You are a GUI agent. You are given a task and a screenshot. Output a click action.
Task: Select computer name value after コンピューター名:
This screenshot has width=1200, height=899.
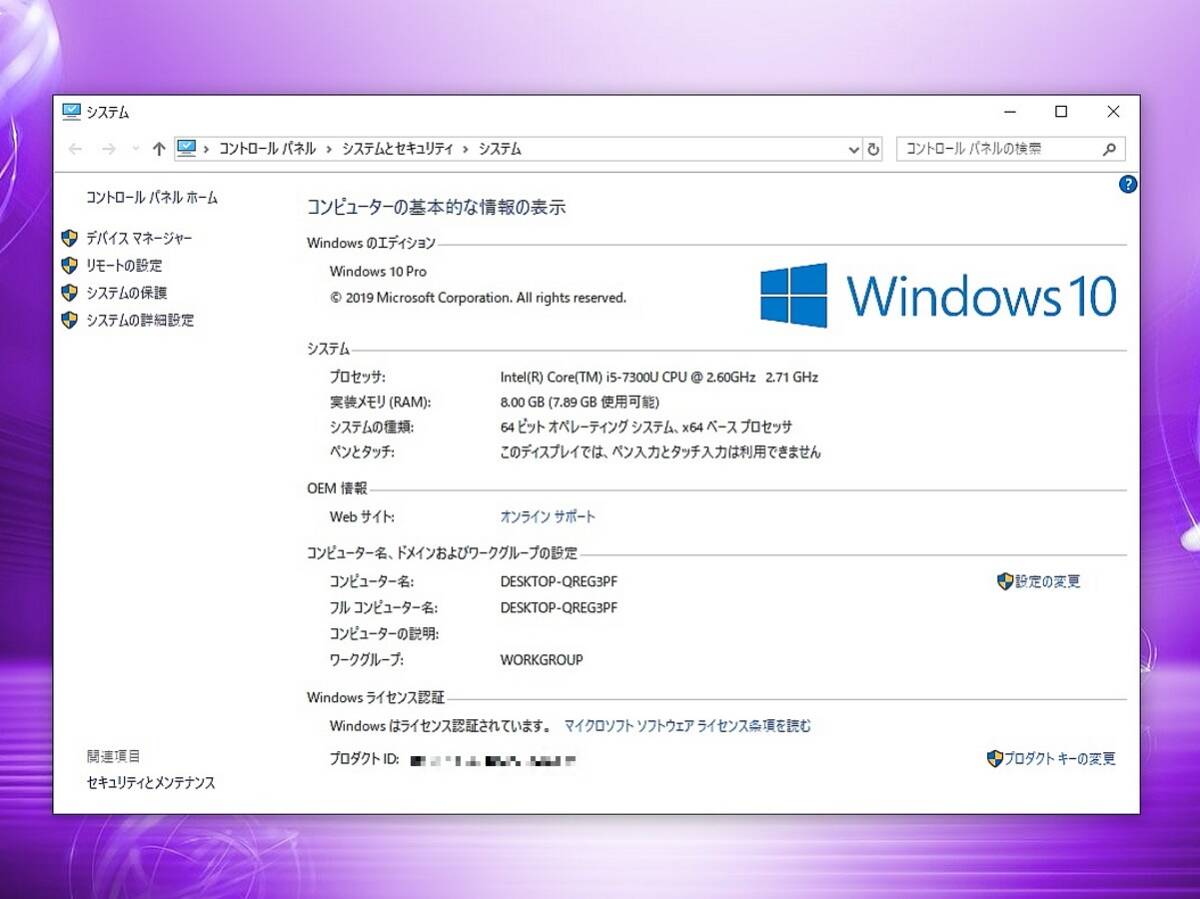click(559, 581)
